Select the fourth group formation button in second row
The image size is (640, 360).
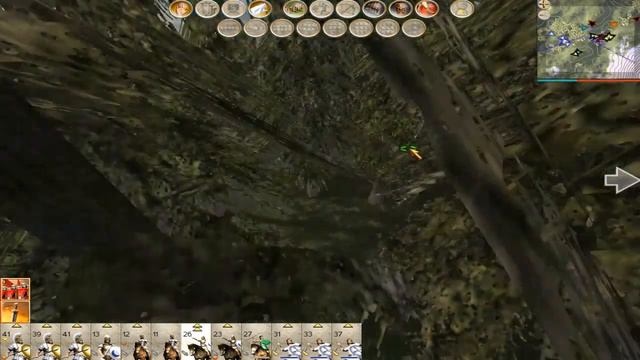coord(308,28)
